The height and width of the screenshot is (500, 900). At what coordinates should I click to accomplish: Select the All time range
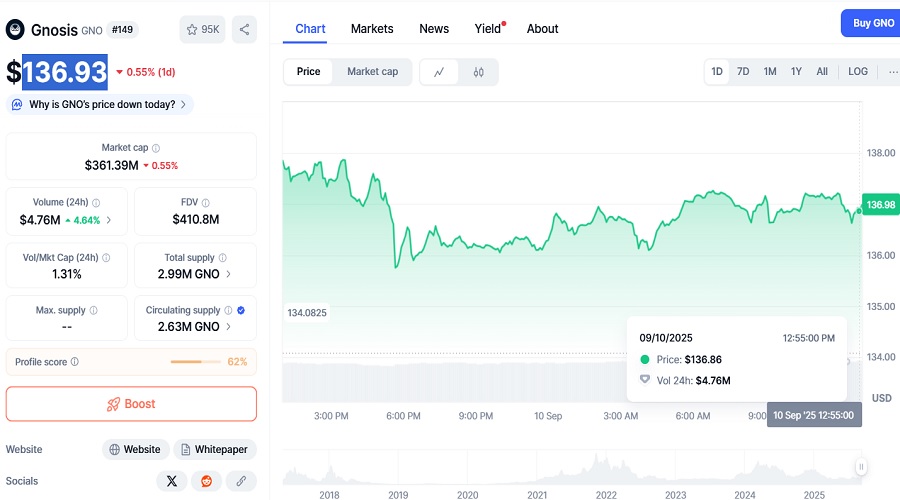click(x=822, y=72)
